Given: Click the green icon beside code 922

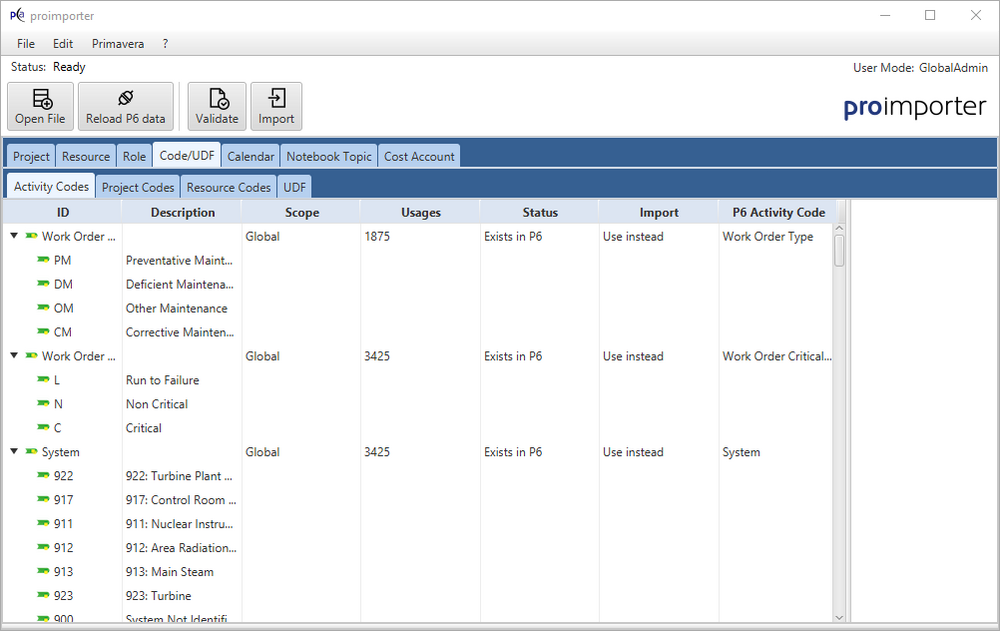Looking at the screenshot, I should [43, 476].
